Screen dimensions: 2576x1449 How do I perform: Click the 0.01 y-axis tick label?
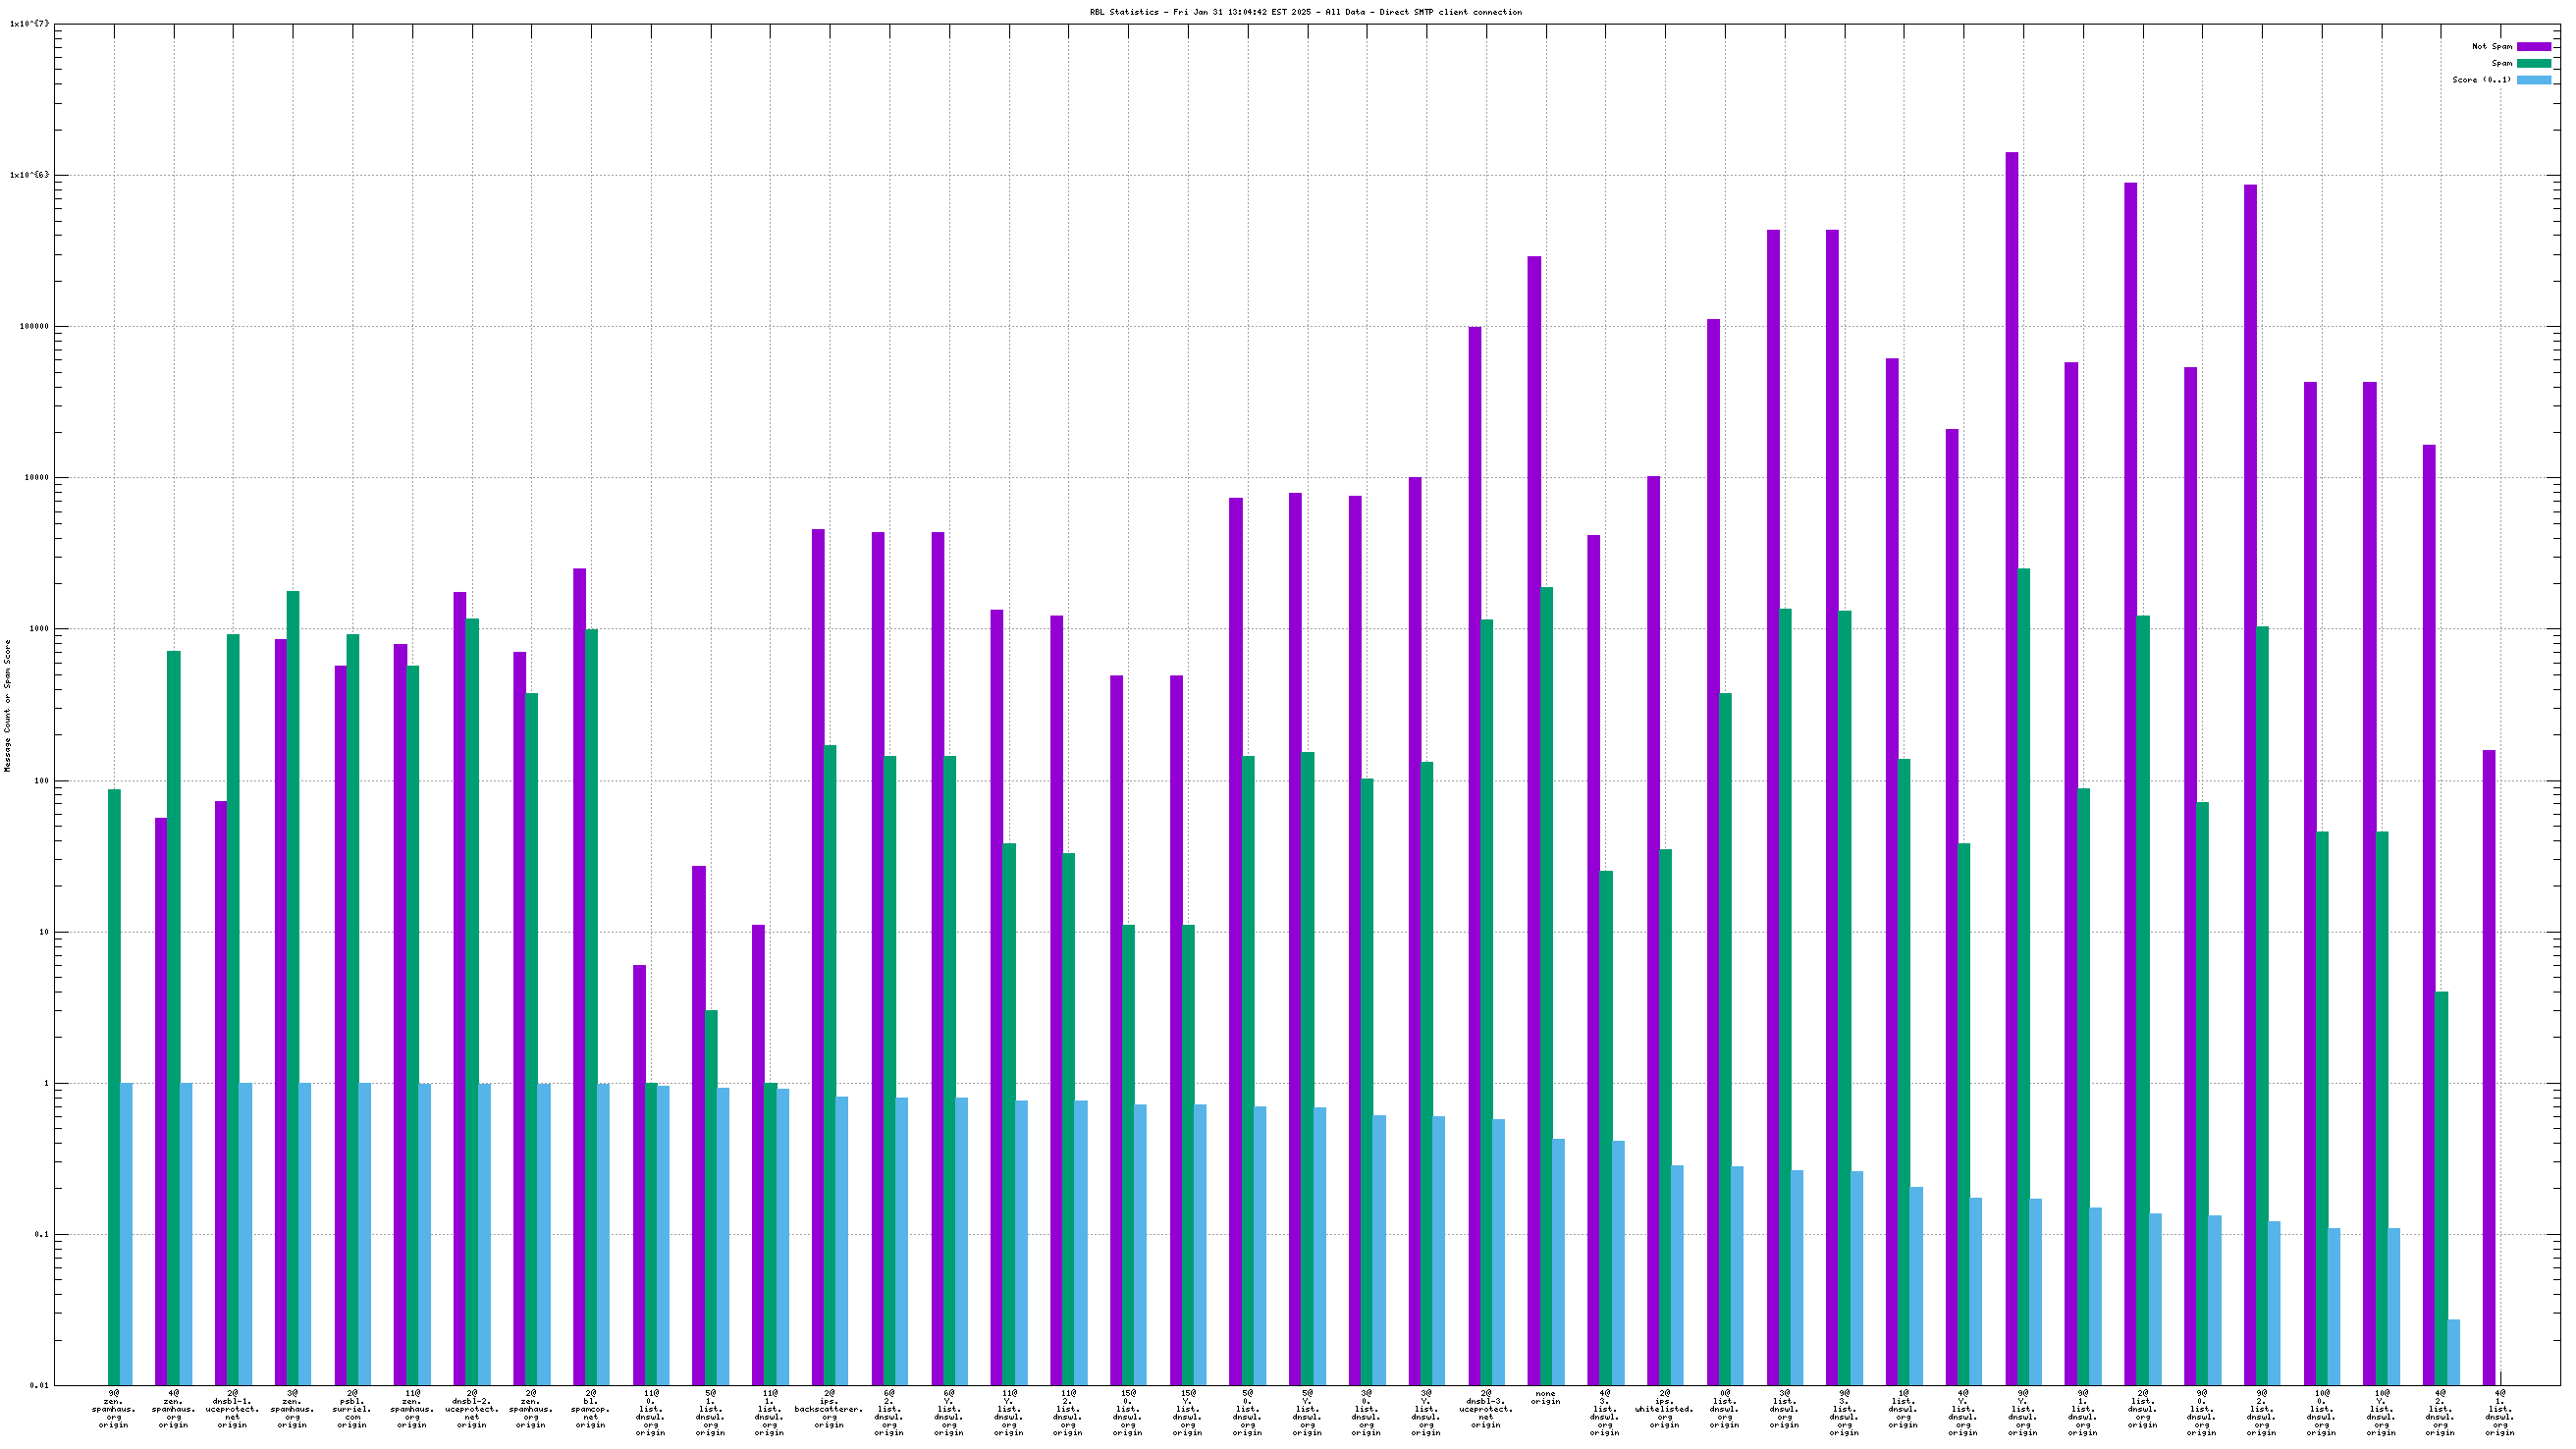tap(38, 1385)
